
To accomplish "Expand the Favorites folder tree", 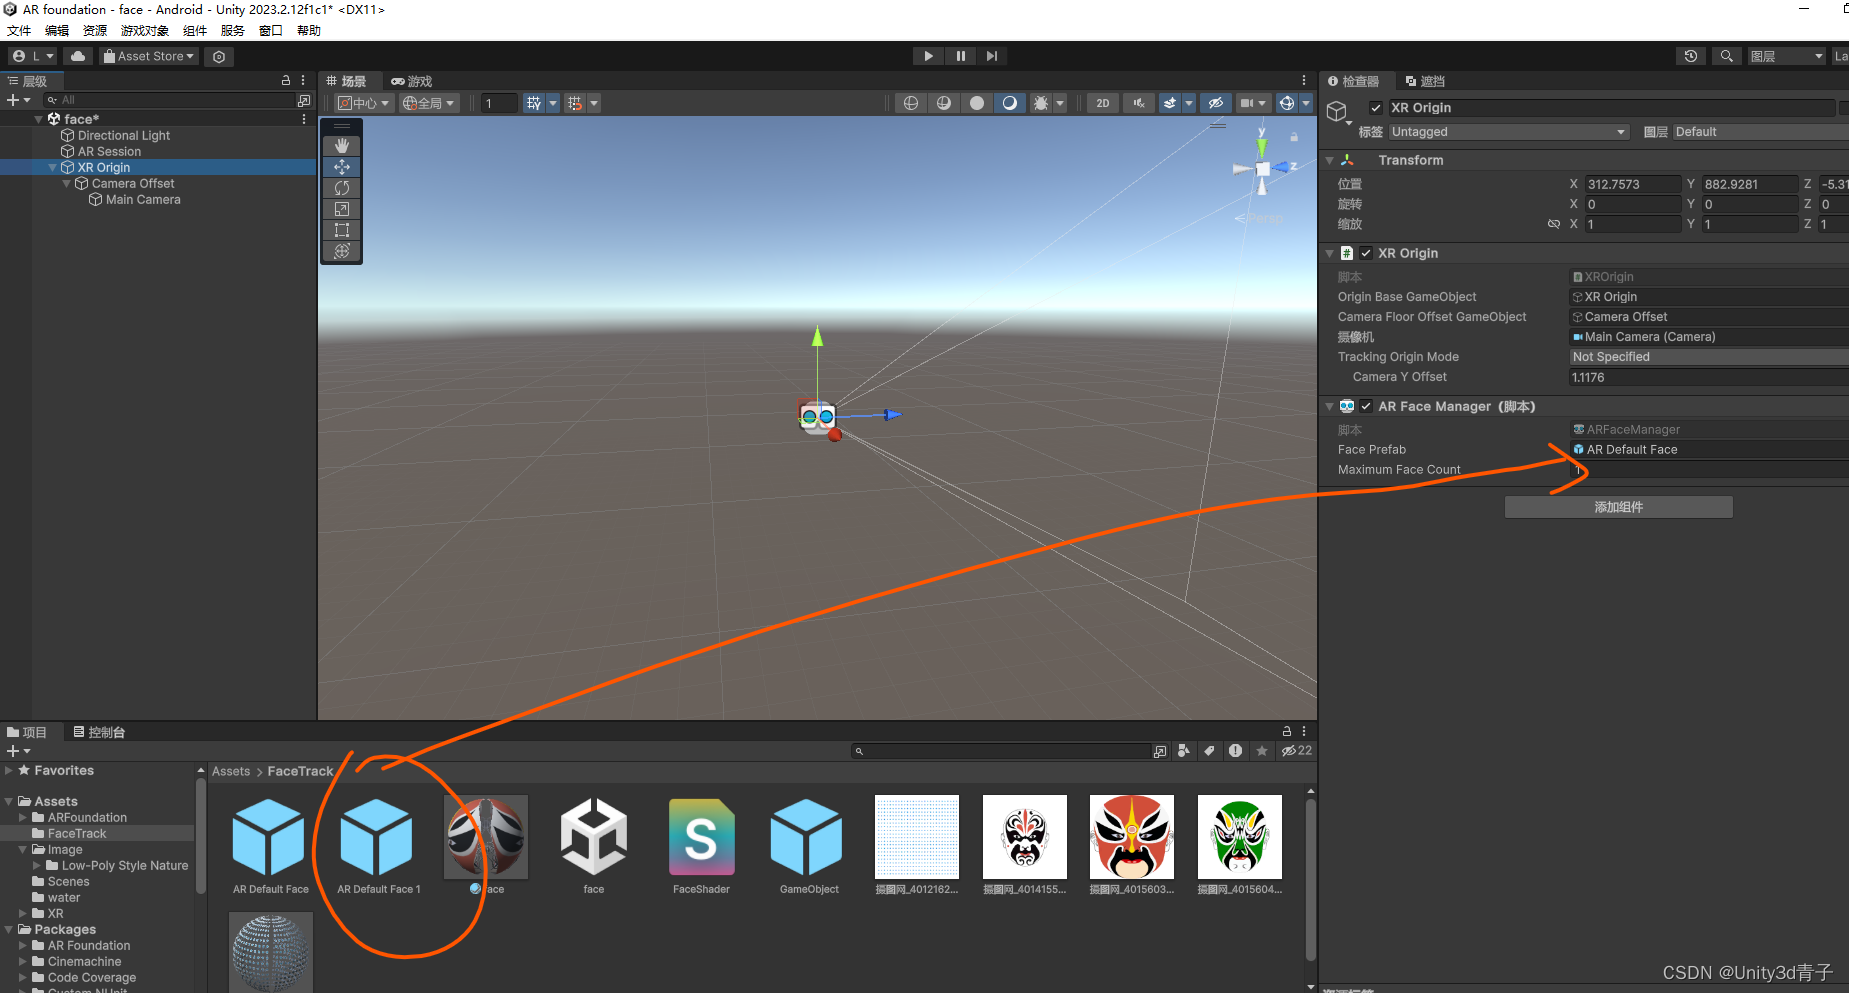I will pos(9,771).
